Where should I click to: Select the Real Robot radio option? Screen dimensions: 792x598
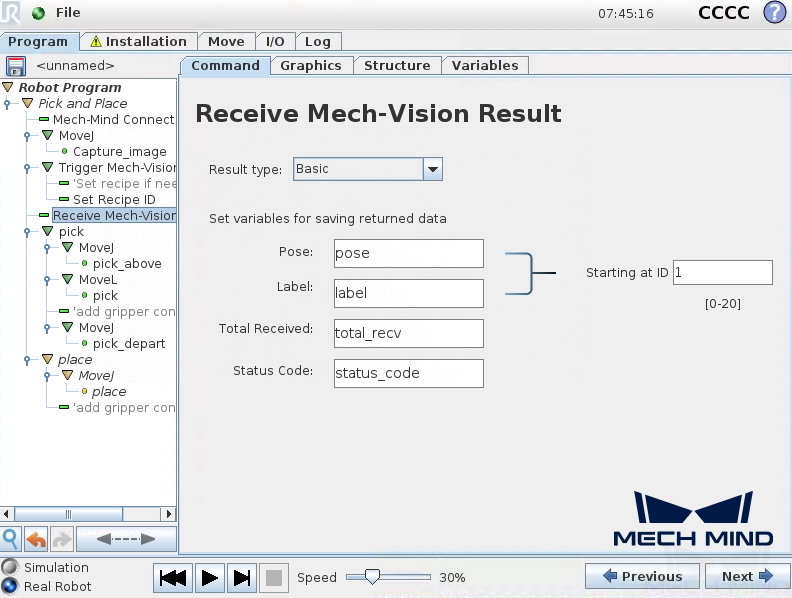pyautogui.click(x=10, y=586)
